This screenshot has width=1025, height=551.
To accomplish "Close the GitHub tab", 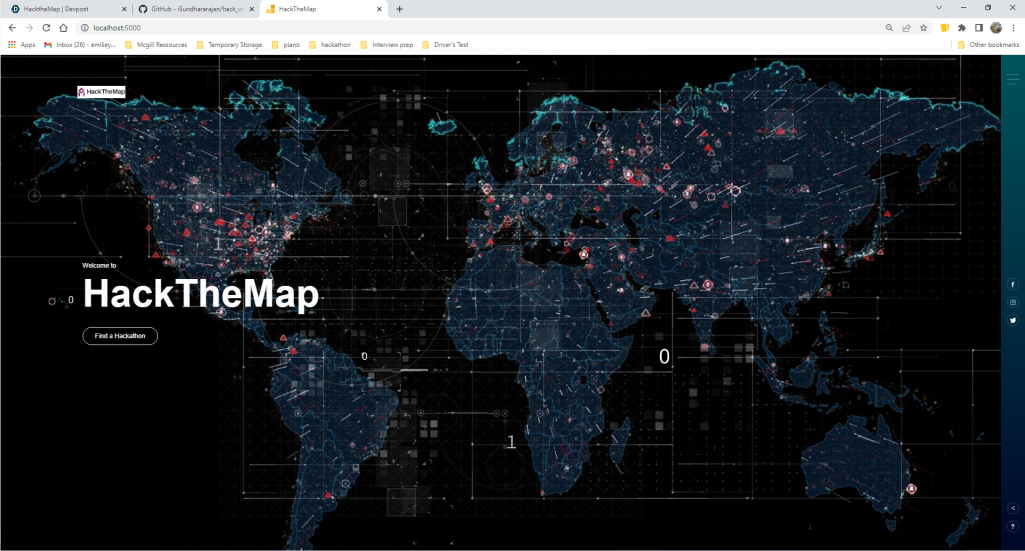I will 252,9.
